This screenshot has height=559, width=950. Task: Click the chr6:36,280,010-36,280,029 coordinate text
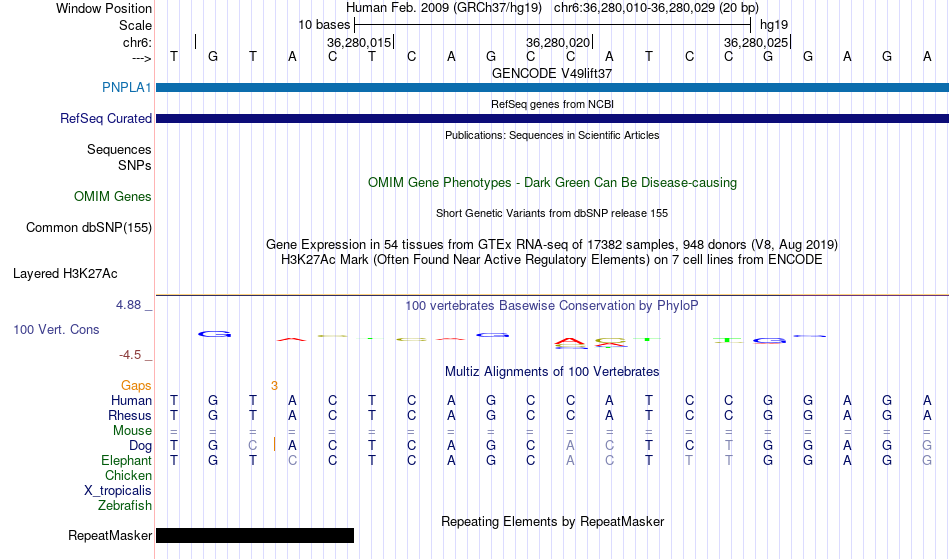point(656,8)
